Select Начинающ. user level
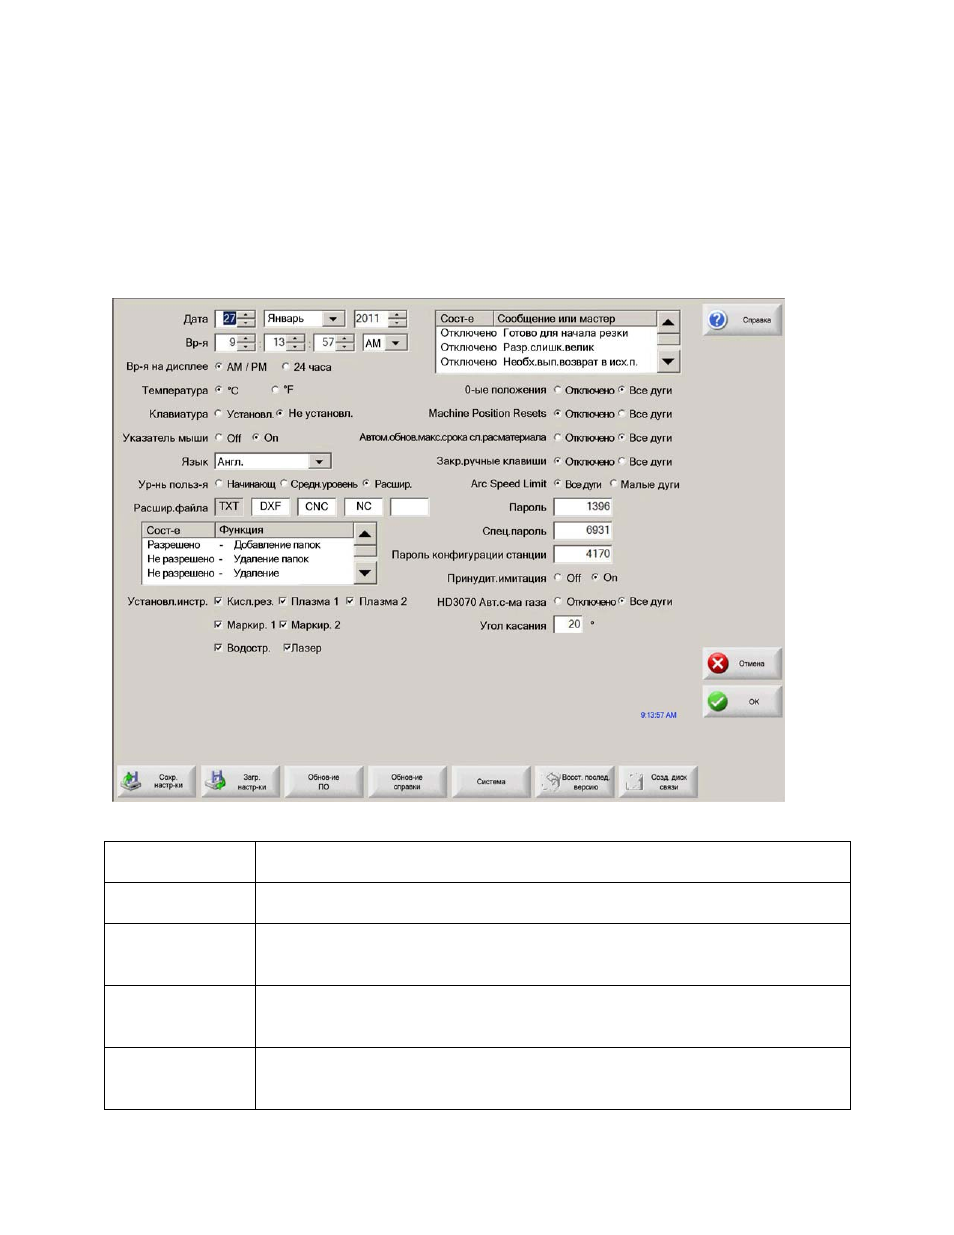The height and width of the screenshot is (1235, 954). [220, 484]
